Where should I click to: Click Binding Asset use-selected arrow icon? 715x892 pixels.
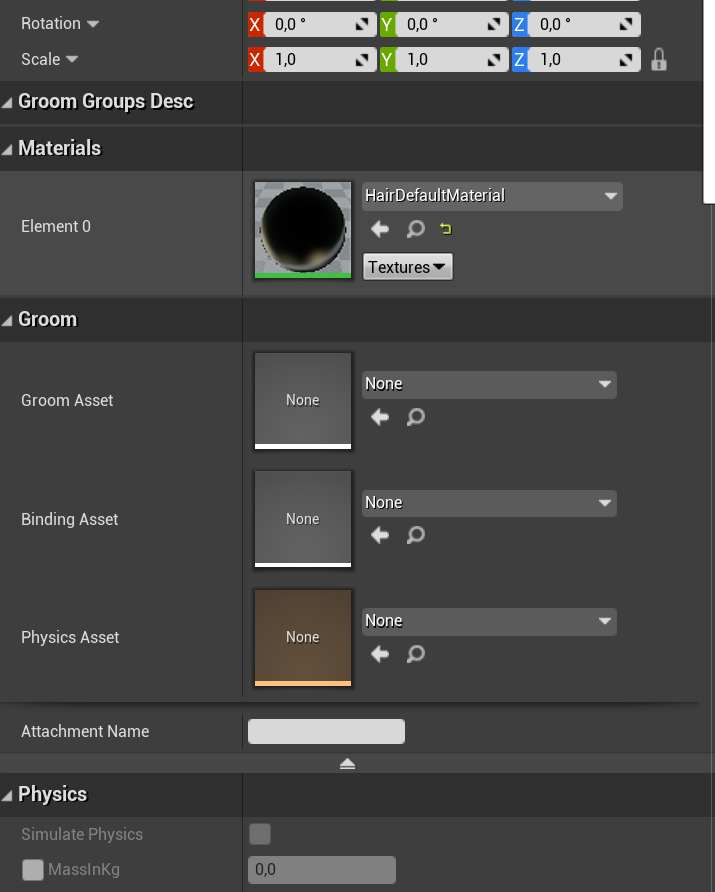[x=380, y=535]
